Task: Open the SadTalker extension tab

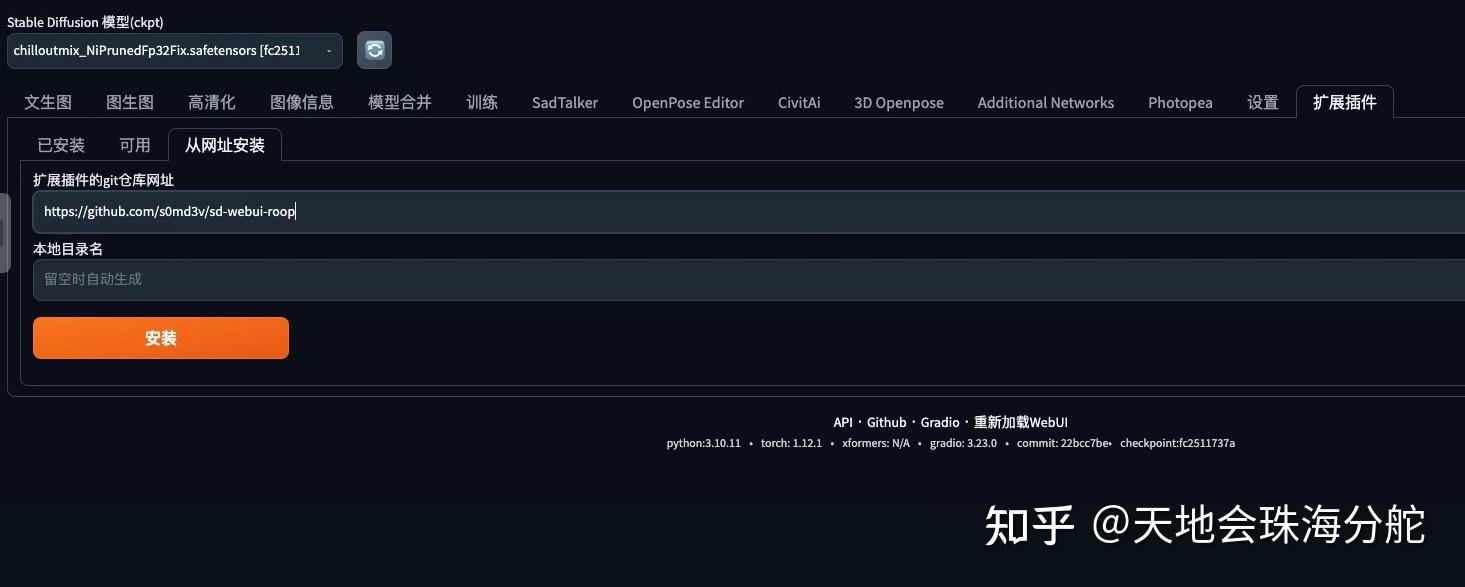Action: coord(564,101)
